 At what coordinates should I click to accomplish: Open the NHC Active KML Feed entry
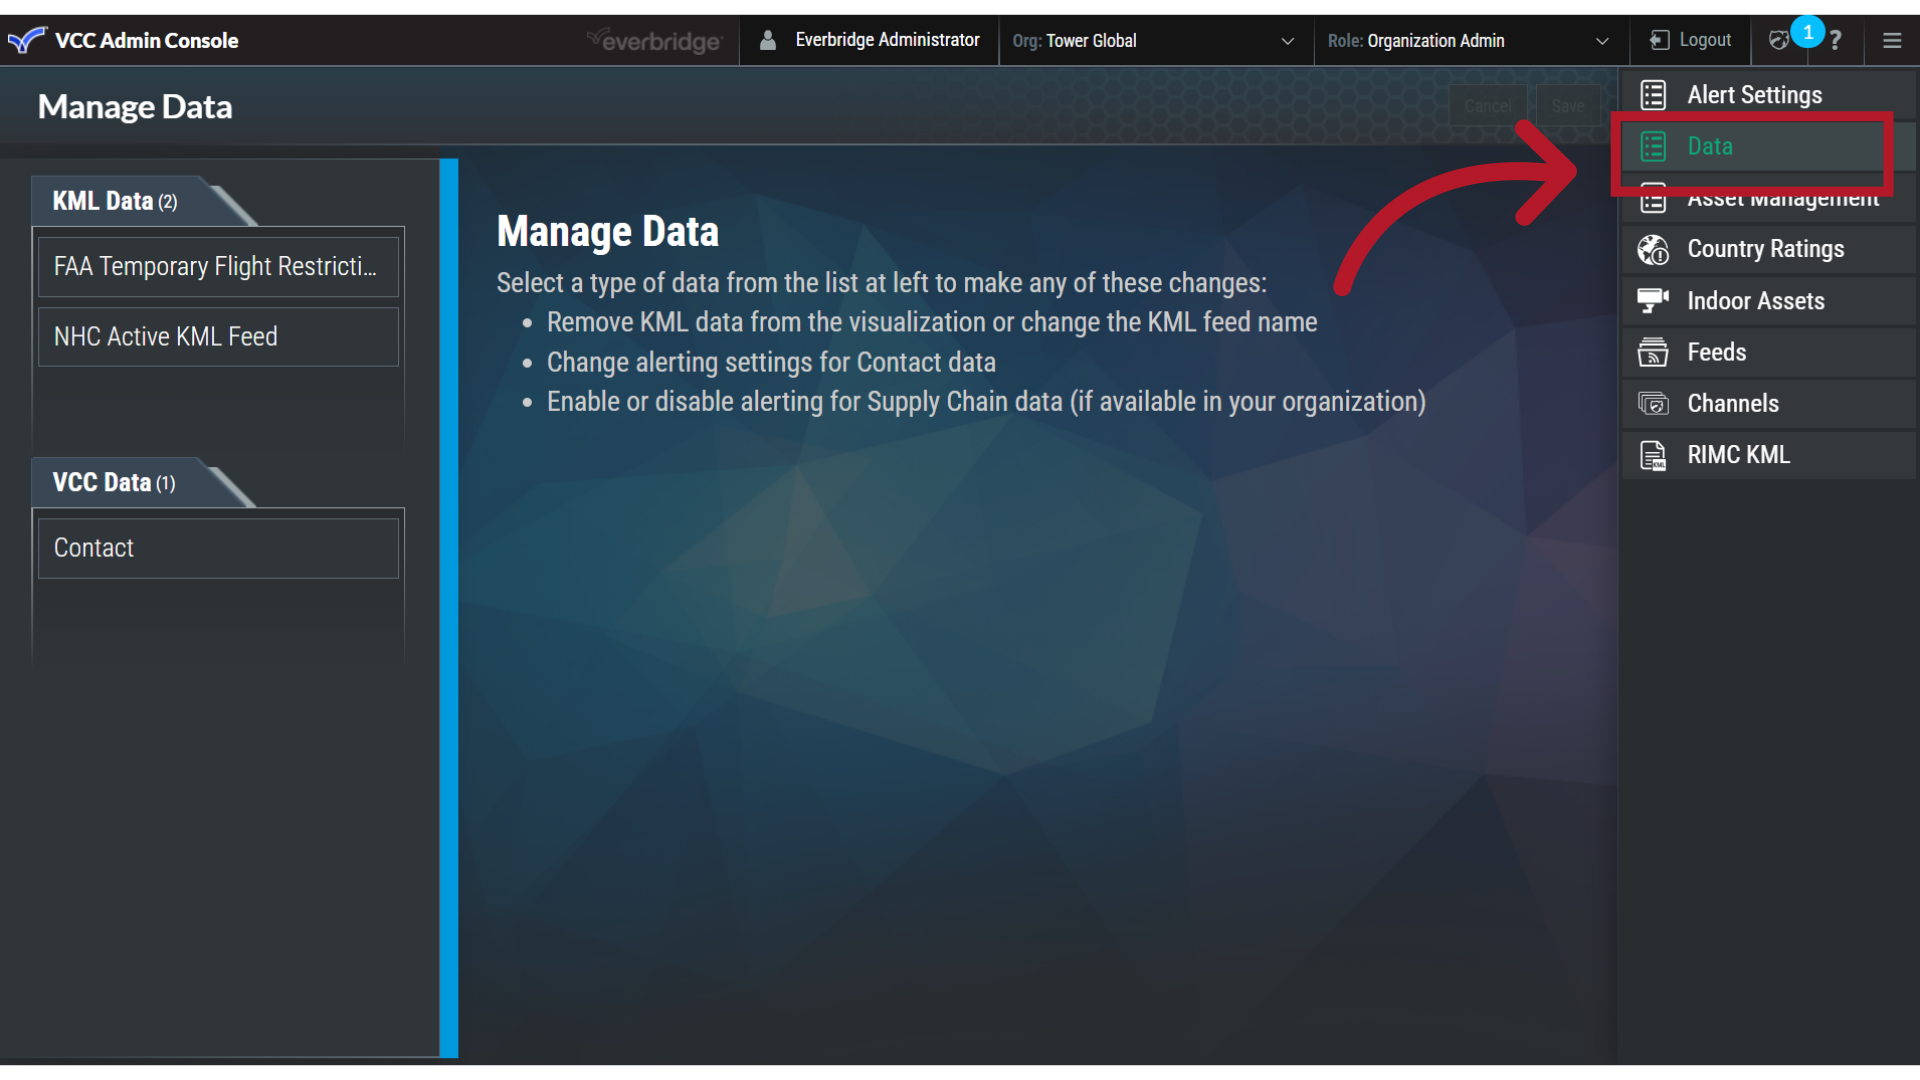pos(217,336)
